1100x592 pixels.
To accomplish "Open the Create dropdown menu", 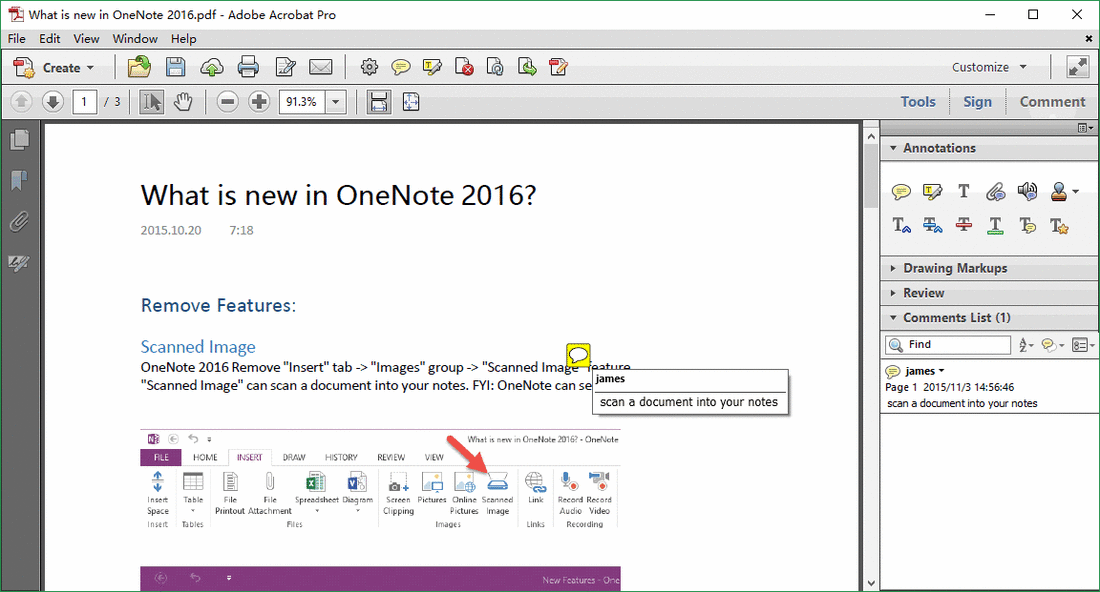I will [54, 67].
